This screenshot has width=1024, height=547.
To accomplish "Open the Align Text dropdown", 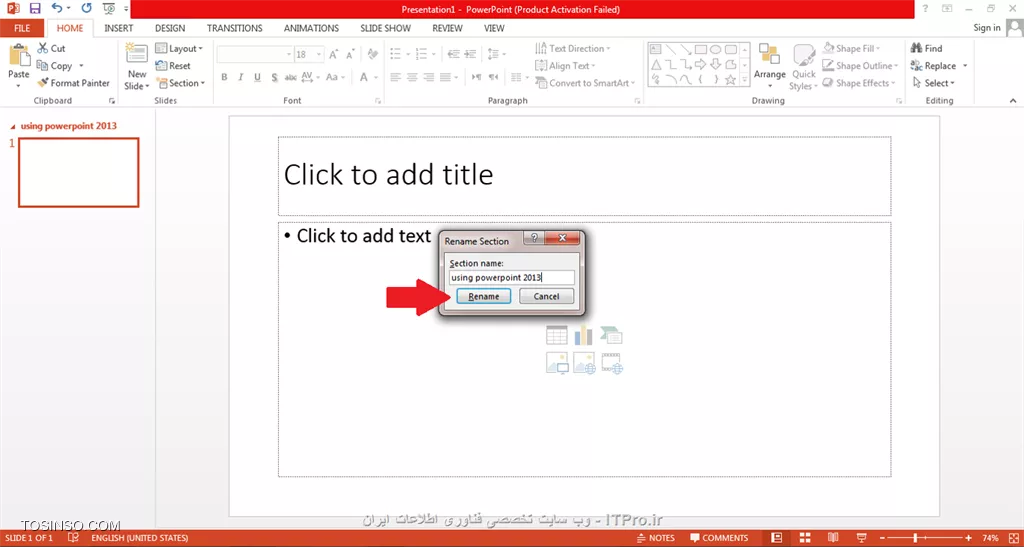I will coord(565,65).
